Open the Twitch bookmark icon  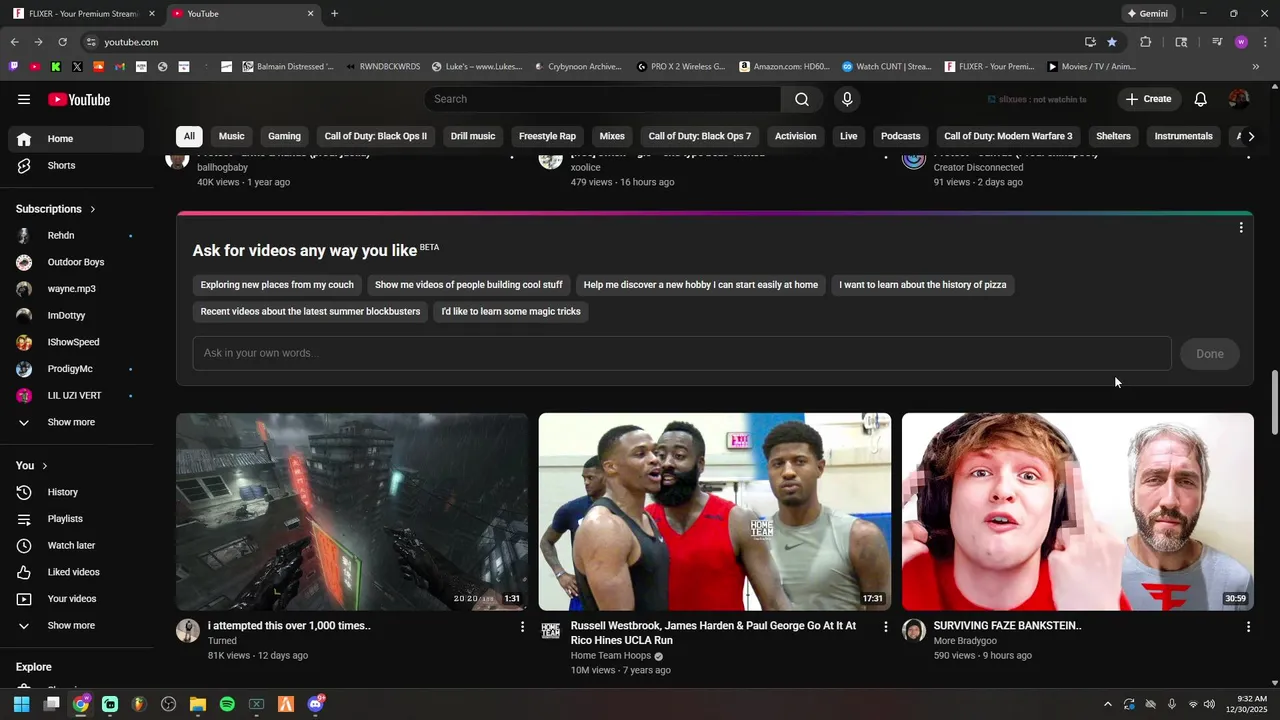pyautogui.click(x=13, y=67)
